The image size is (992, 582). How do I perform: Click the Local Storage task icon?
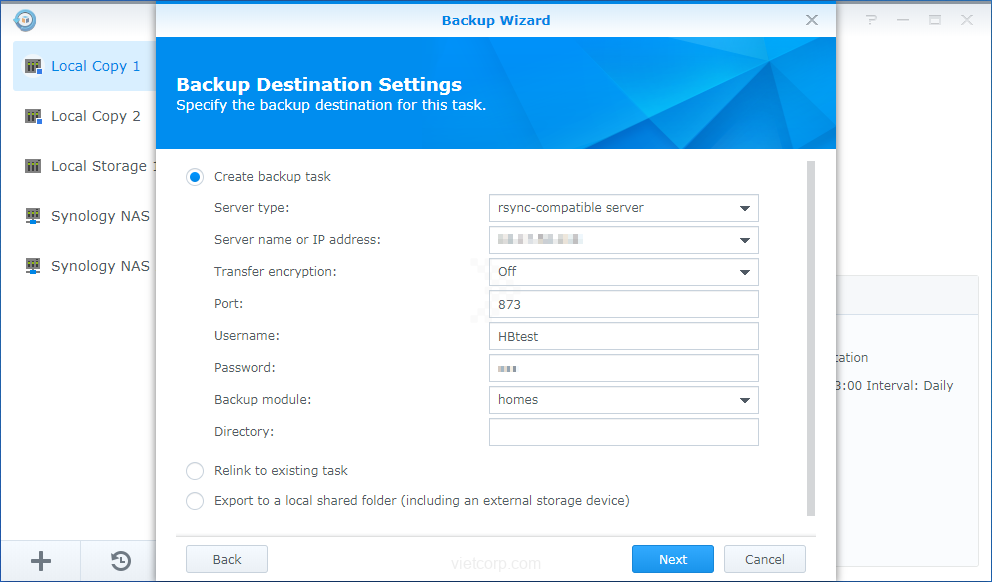click(x=33, y=166)
